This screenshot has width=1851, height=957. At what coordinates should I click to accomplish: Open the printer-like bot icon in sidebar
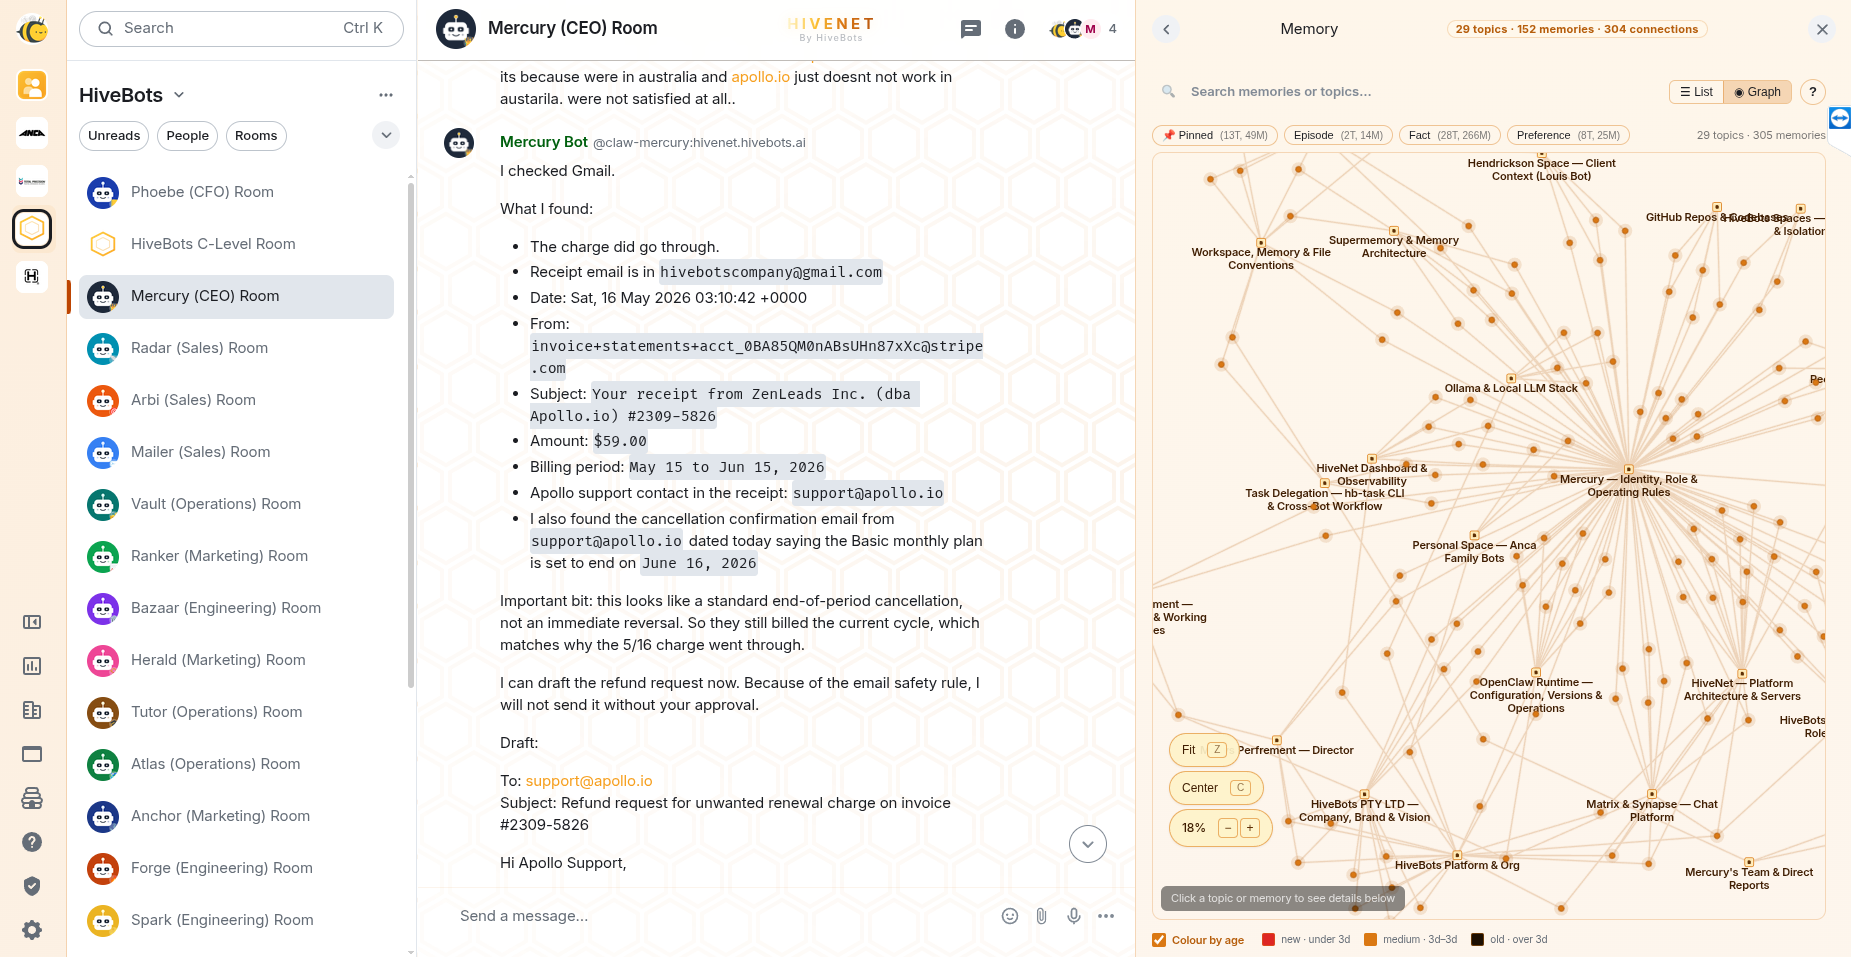point(32,798)
